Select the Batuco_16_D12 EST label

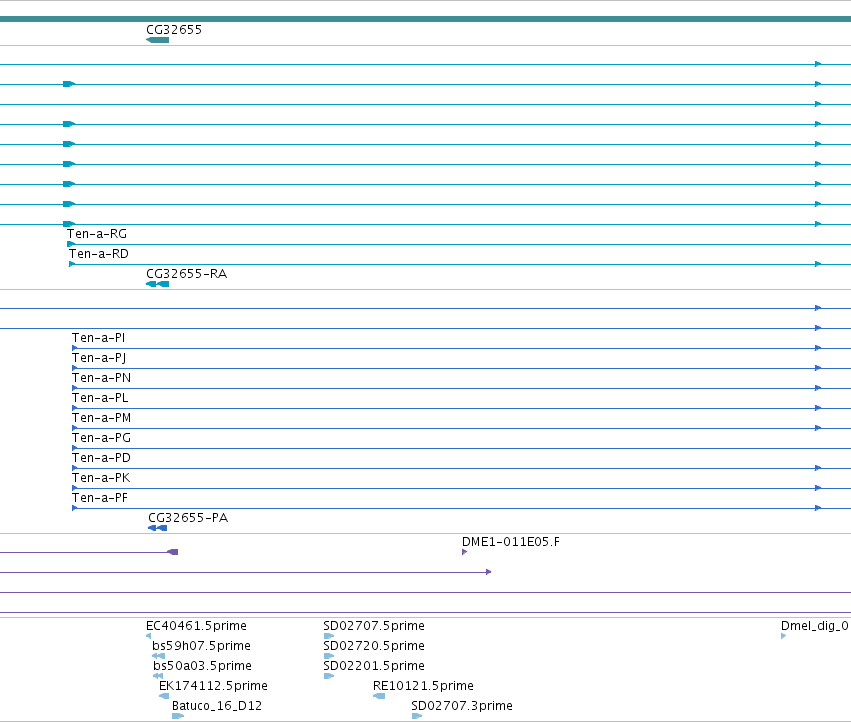click(x=217, y=707)
